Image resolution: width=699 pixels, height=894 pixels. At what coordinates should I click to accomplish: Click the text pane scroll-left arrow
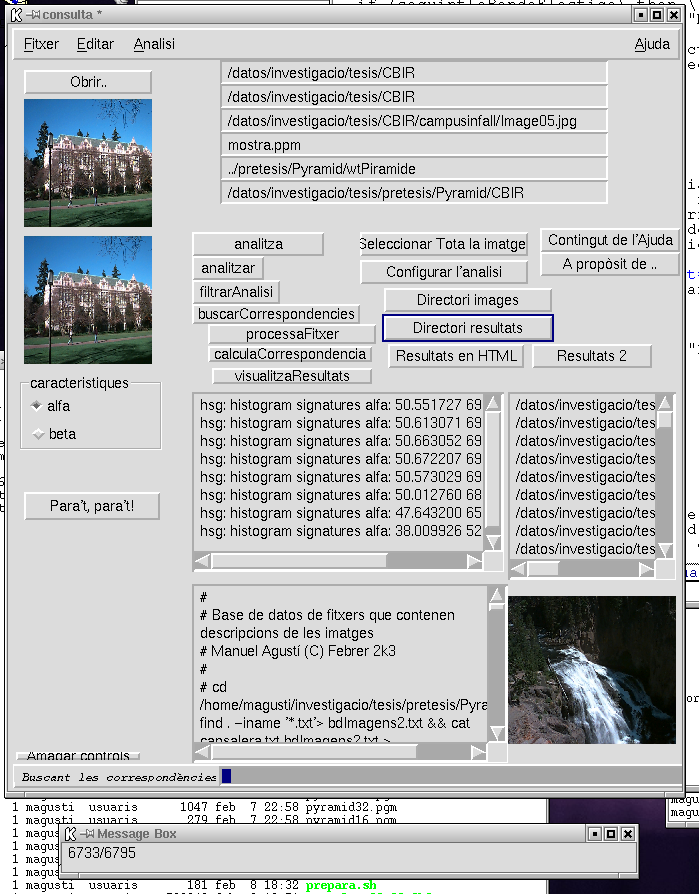click(x=202, y=753)
